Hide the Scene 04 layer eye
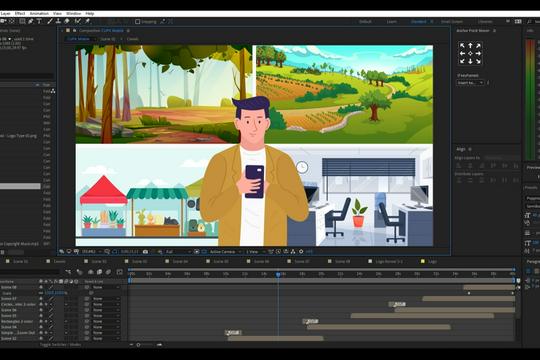 pos(41,327)
